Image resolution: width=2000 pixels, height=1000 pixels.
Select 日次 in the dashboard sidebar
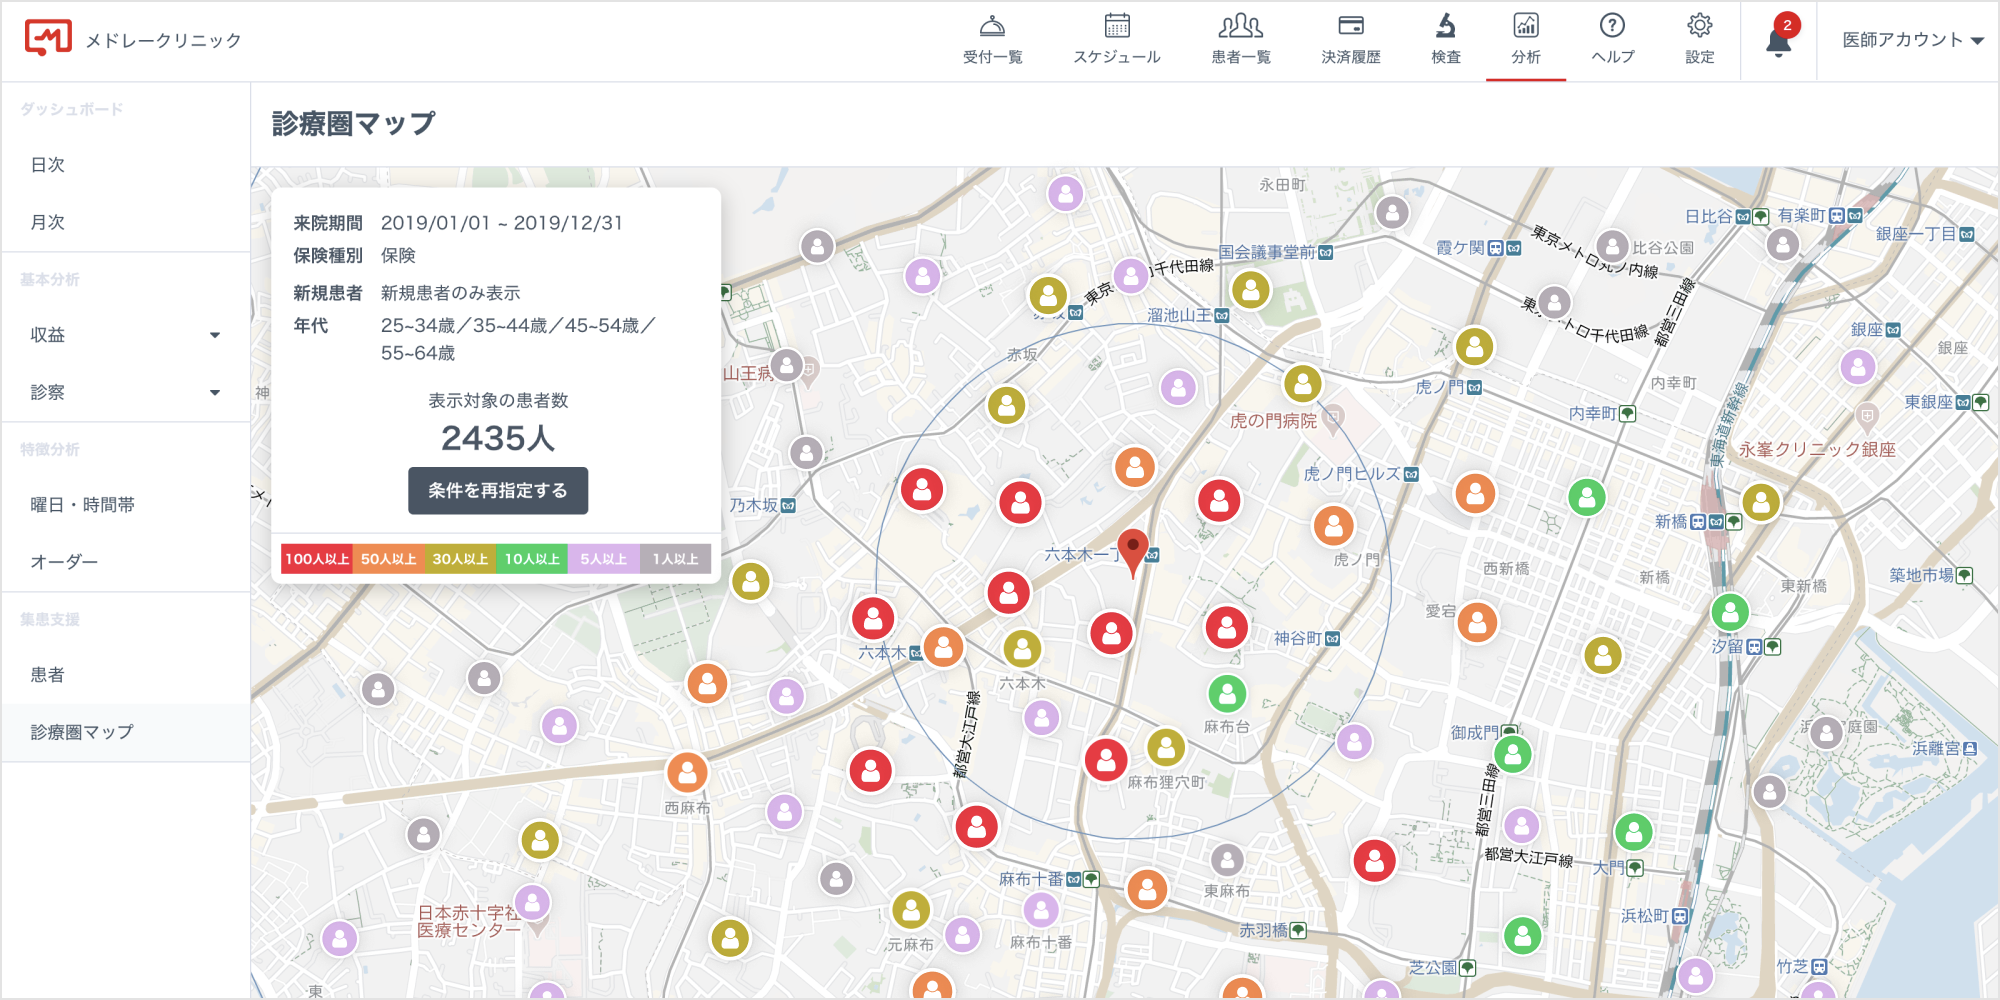pos(48,165)
